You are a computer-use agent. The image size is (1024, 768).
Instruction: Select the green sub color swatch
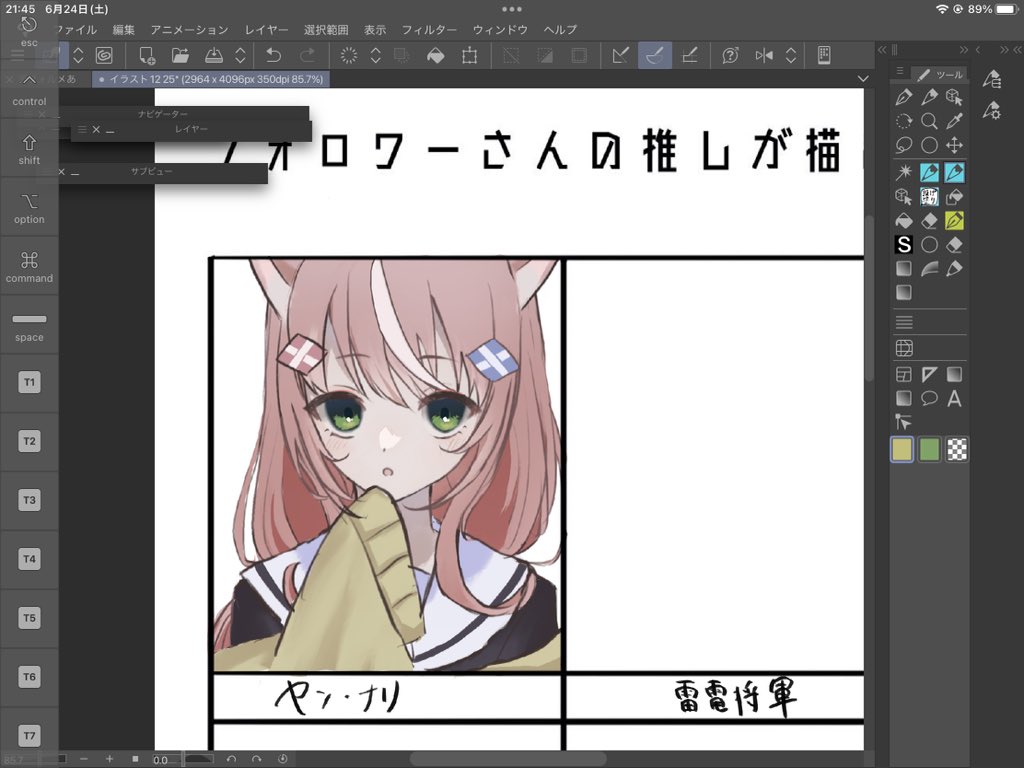pyautogui.click(x=928, y=449)
